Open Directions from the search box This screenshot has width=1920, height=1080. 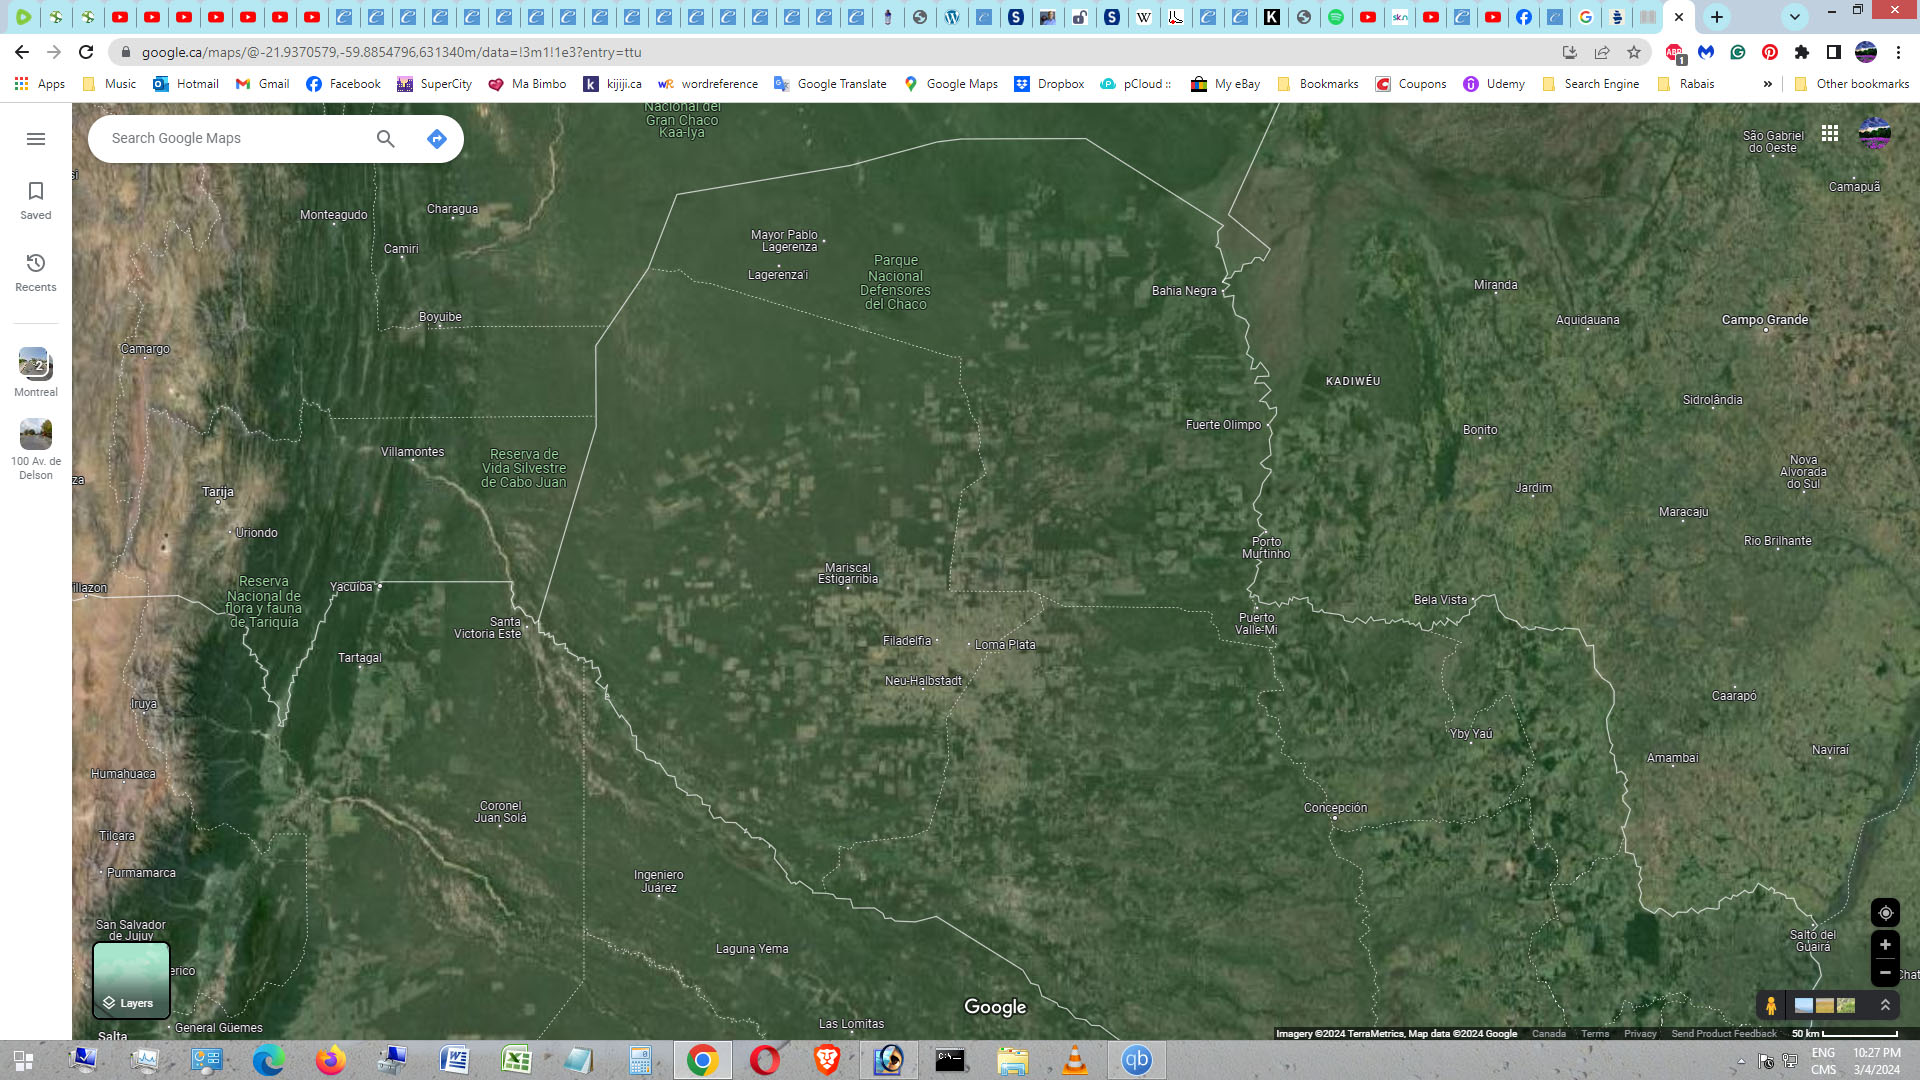click(436, 139)
